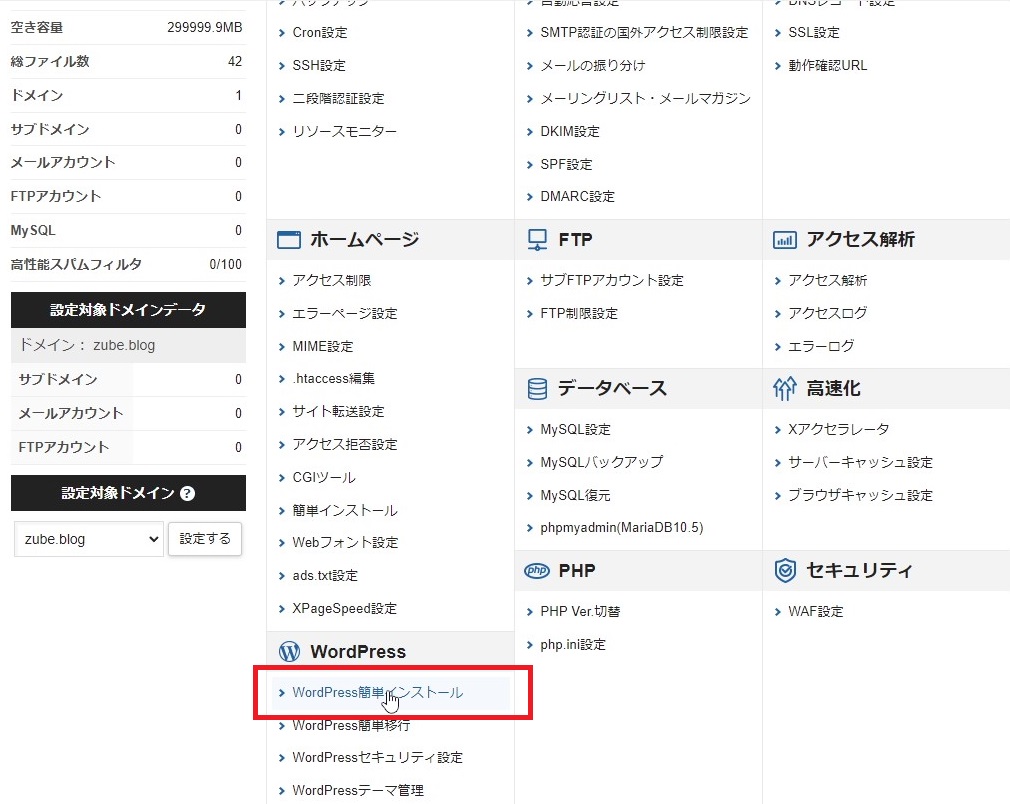Click the 設定する button
The height and width of the screenshot is (804, 1010).
point(205,539)
